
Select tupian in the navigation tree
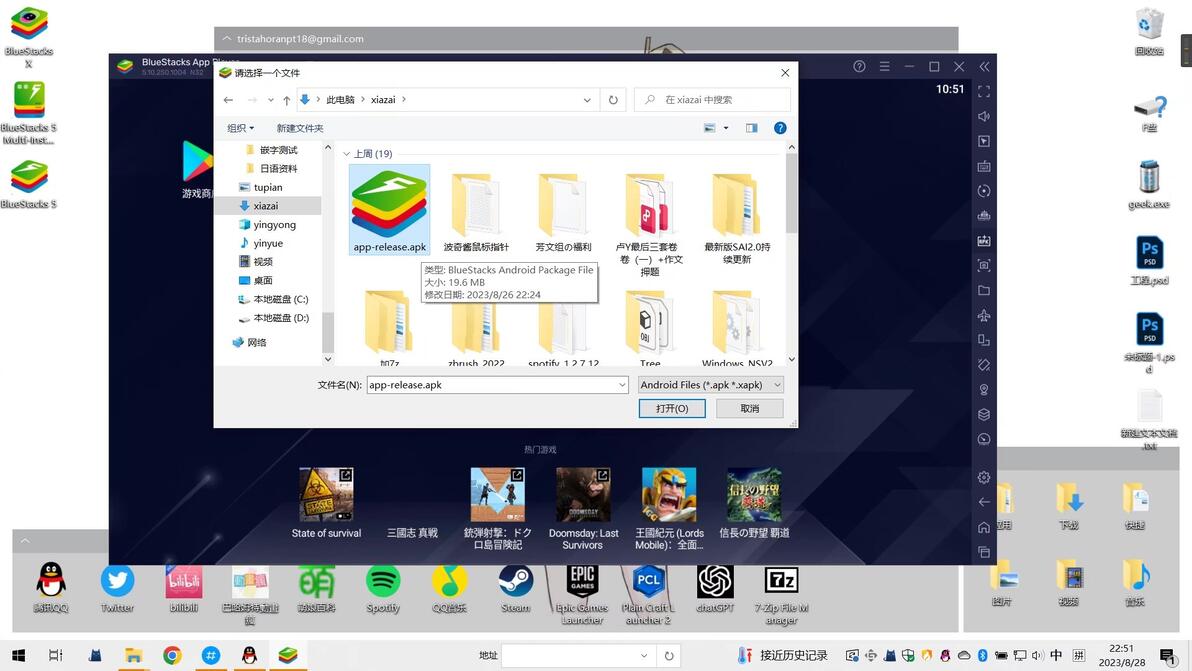pyautogui.click(x=268, y=187)
